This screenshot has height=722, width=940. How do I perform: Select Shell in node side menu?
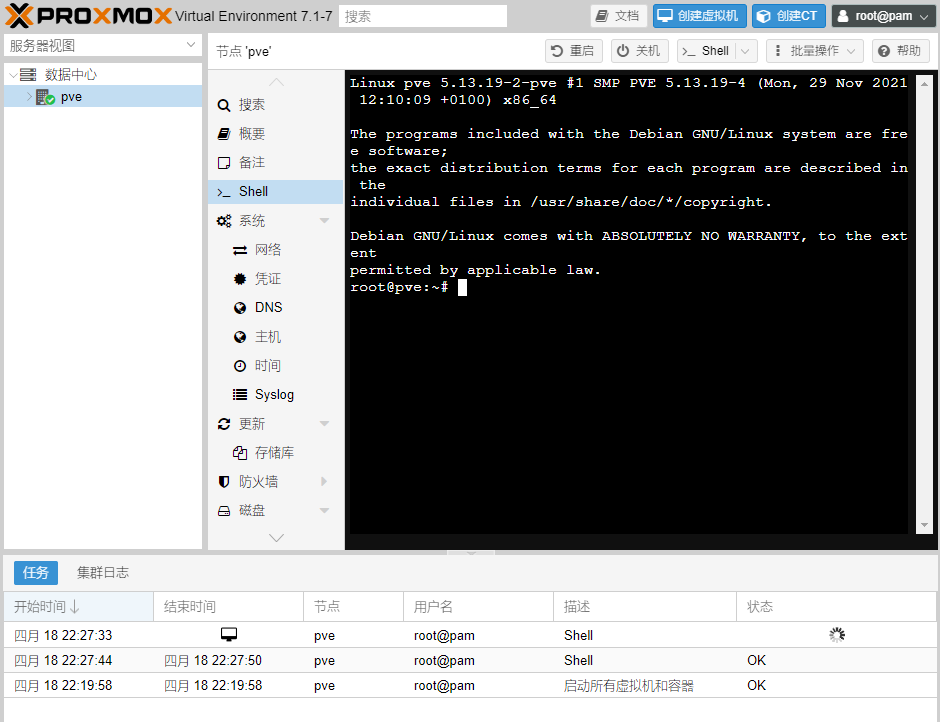pos(275,192)
